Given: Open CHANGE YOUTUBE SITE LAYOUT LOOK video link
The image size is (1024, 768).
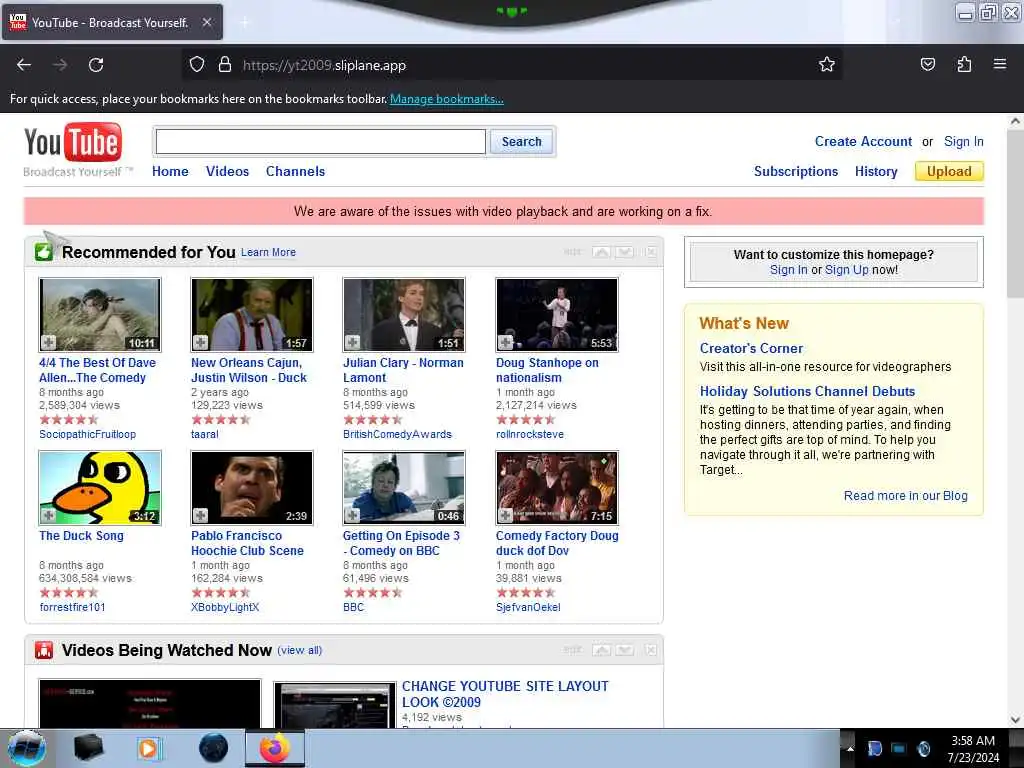Looking at the screenshot, I should tap(505, 694).
